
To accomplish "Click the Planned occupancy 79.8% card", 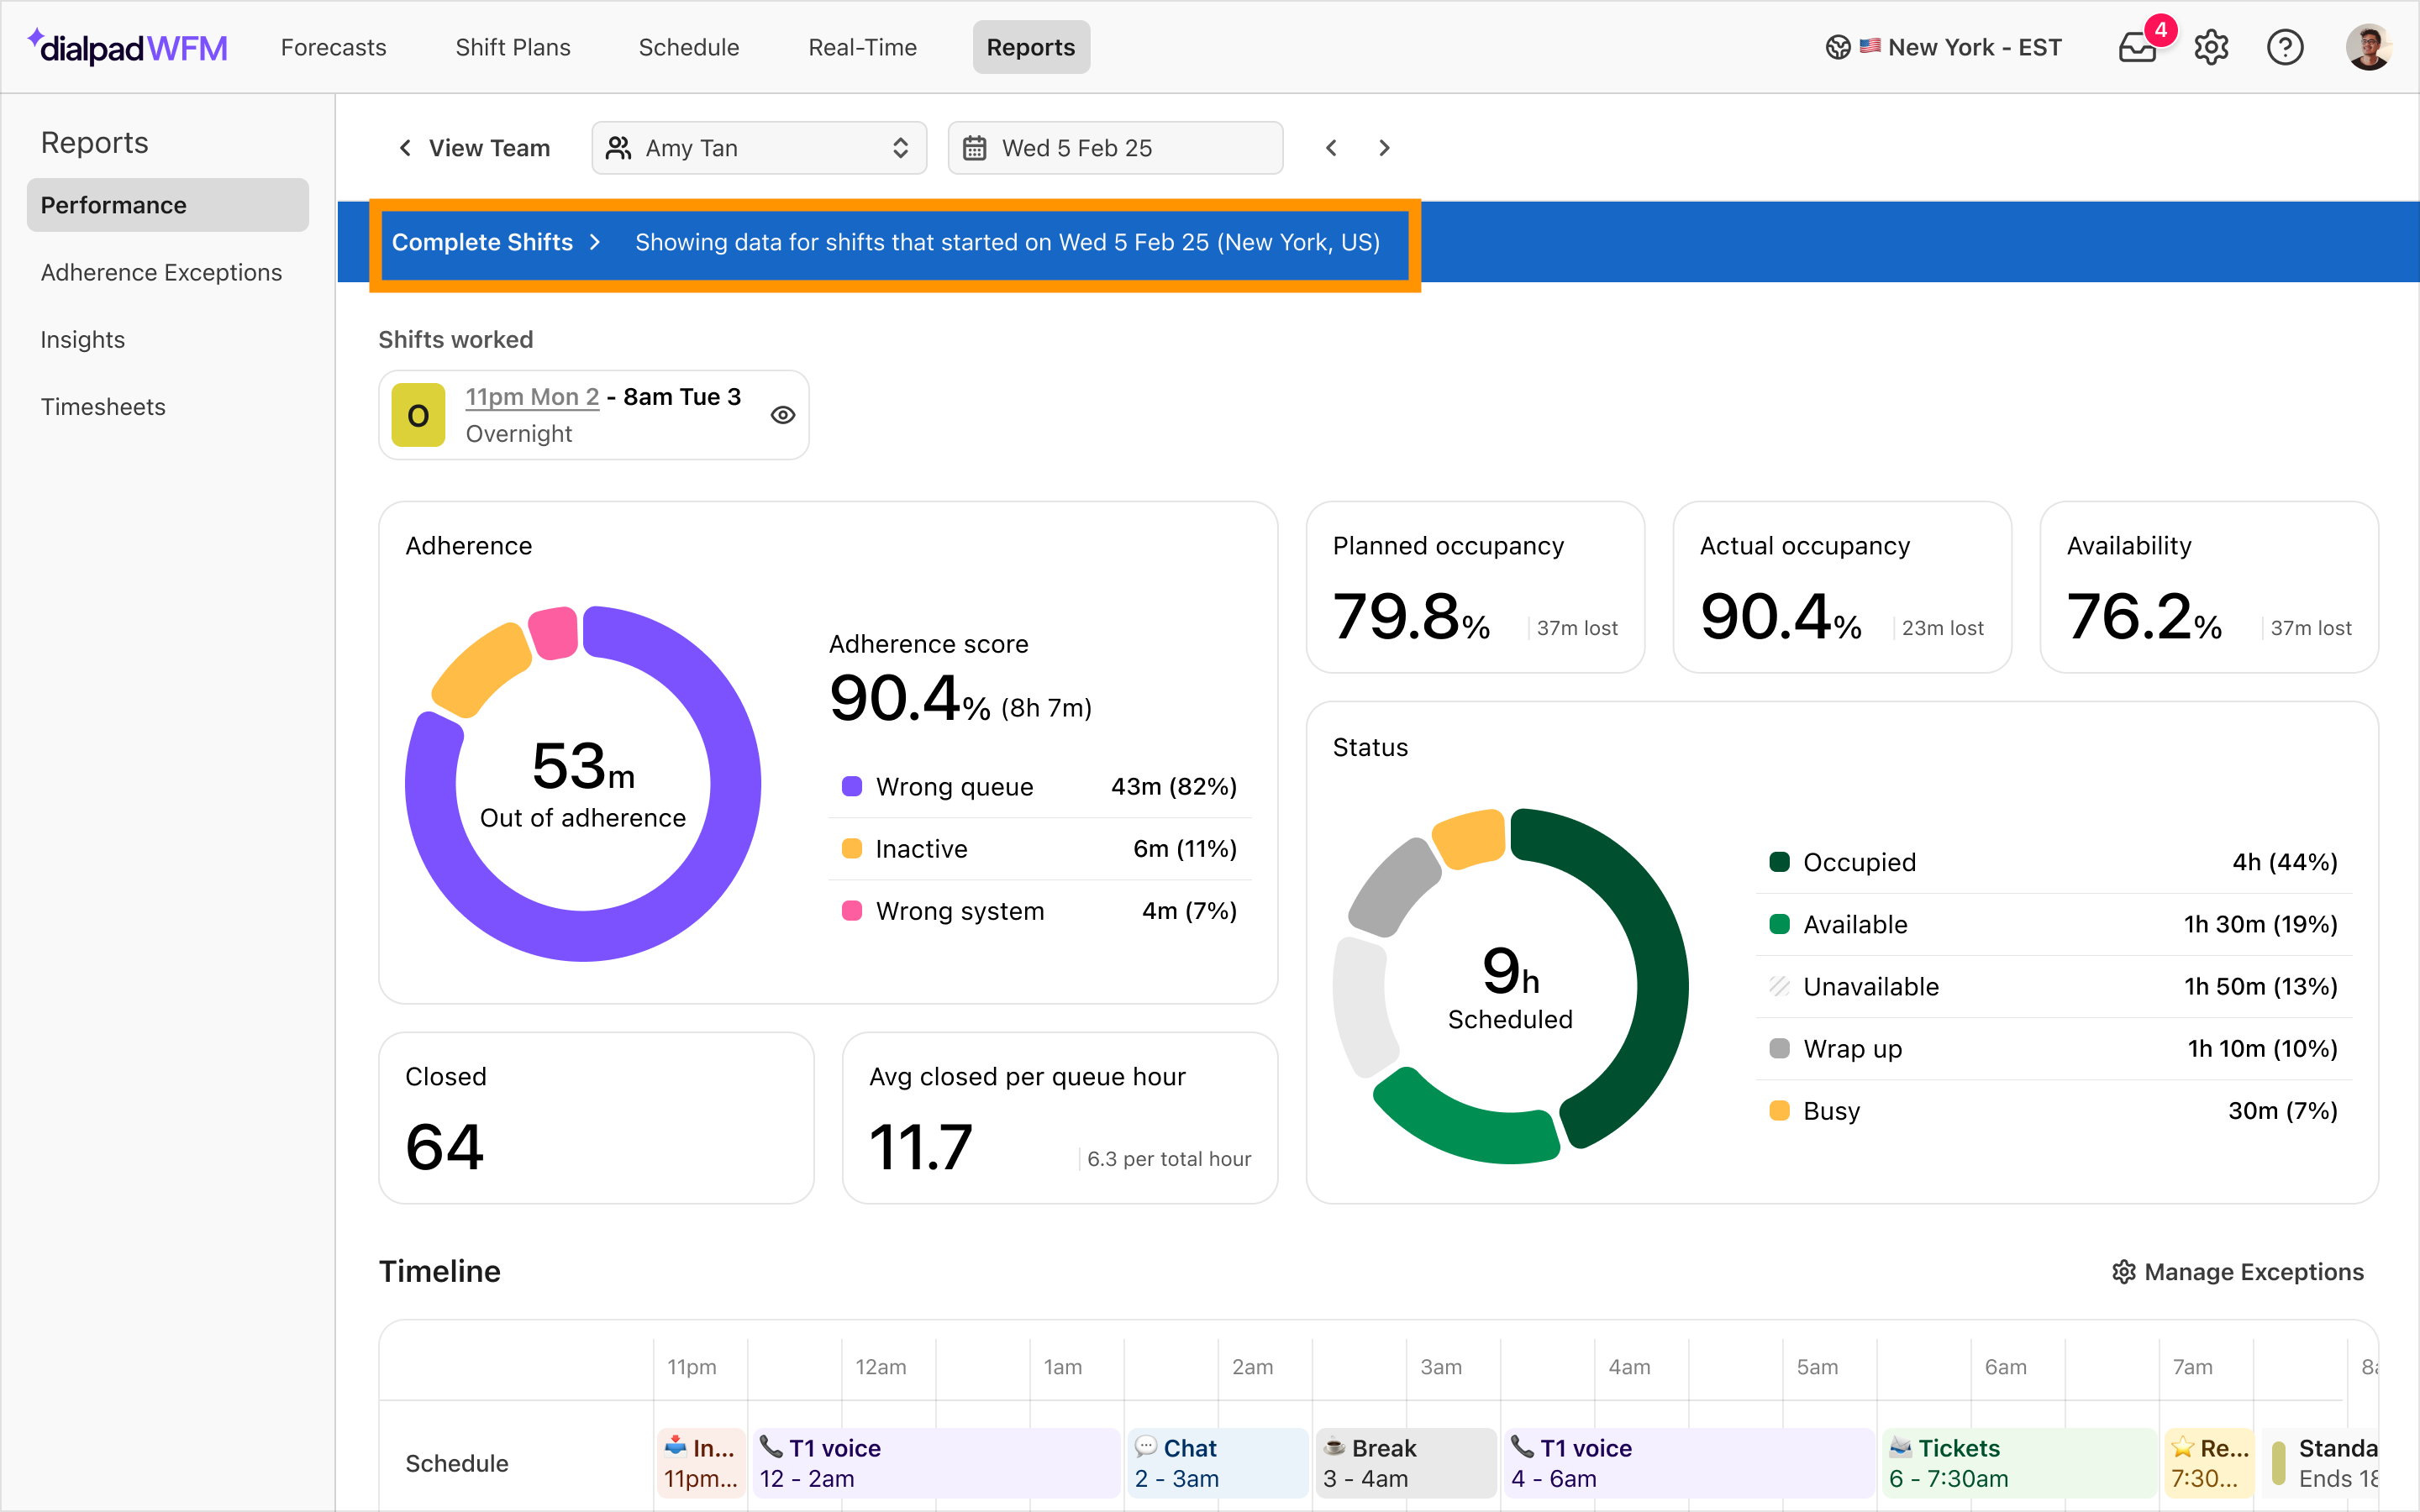I will (x=1475, y=587).
